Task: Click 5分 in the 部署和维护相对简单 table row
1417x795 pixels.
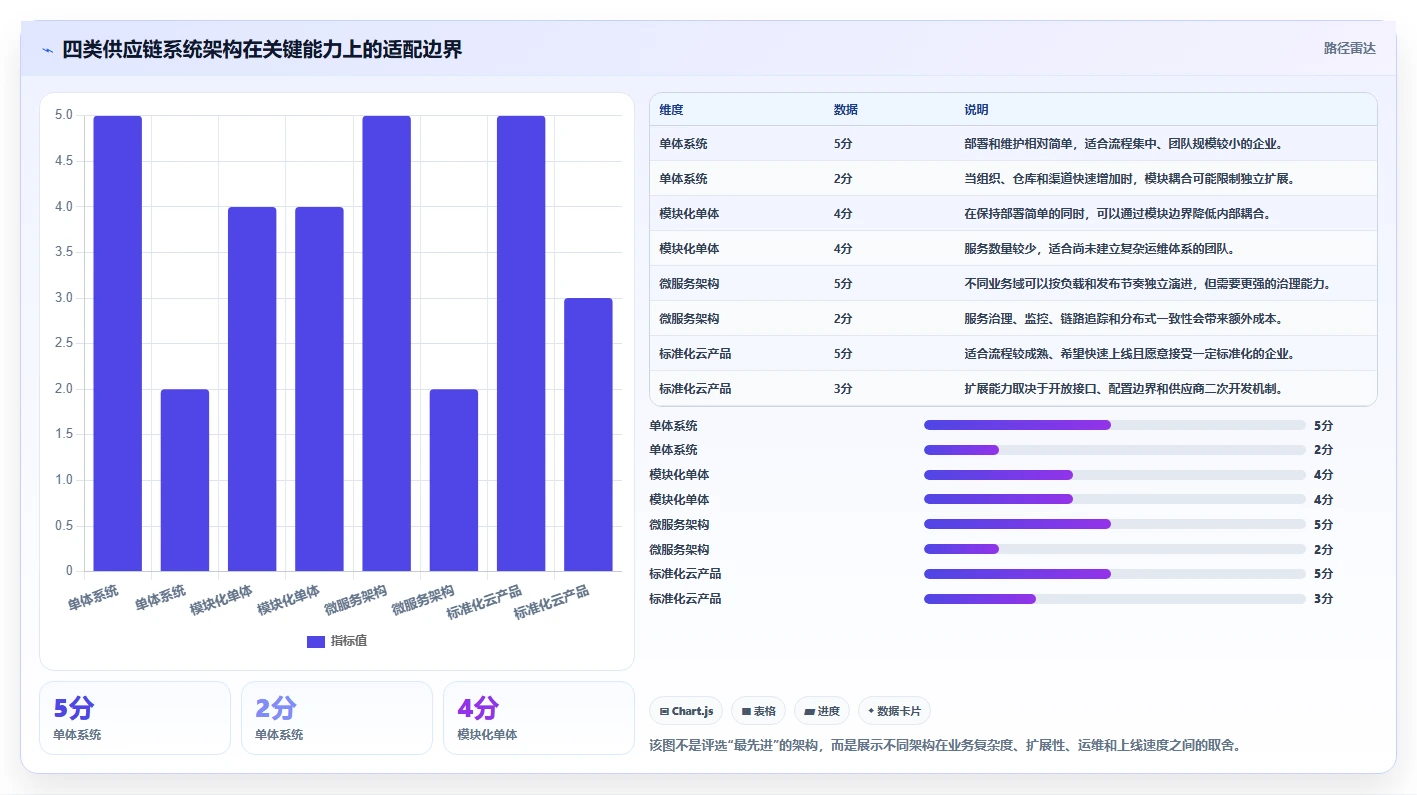Action: pyautogui.click(x=843, y=144)
